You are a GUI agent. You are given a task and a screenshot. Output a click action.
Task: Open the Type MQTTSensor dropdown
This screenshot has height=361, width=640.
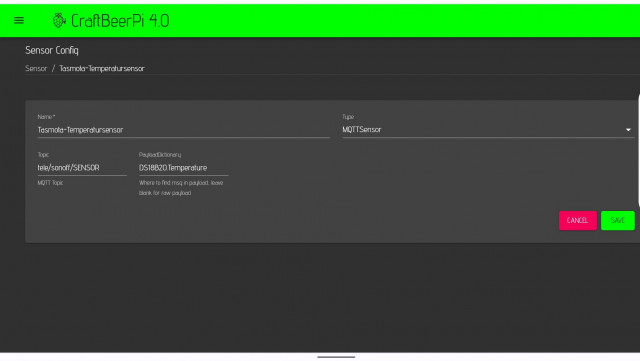click(488, 129)
